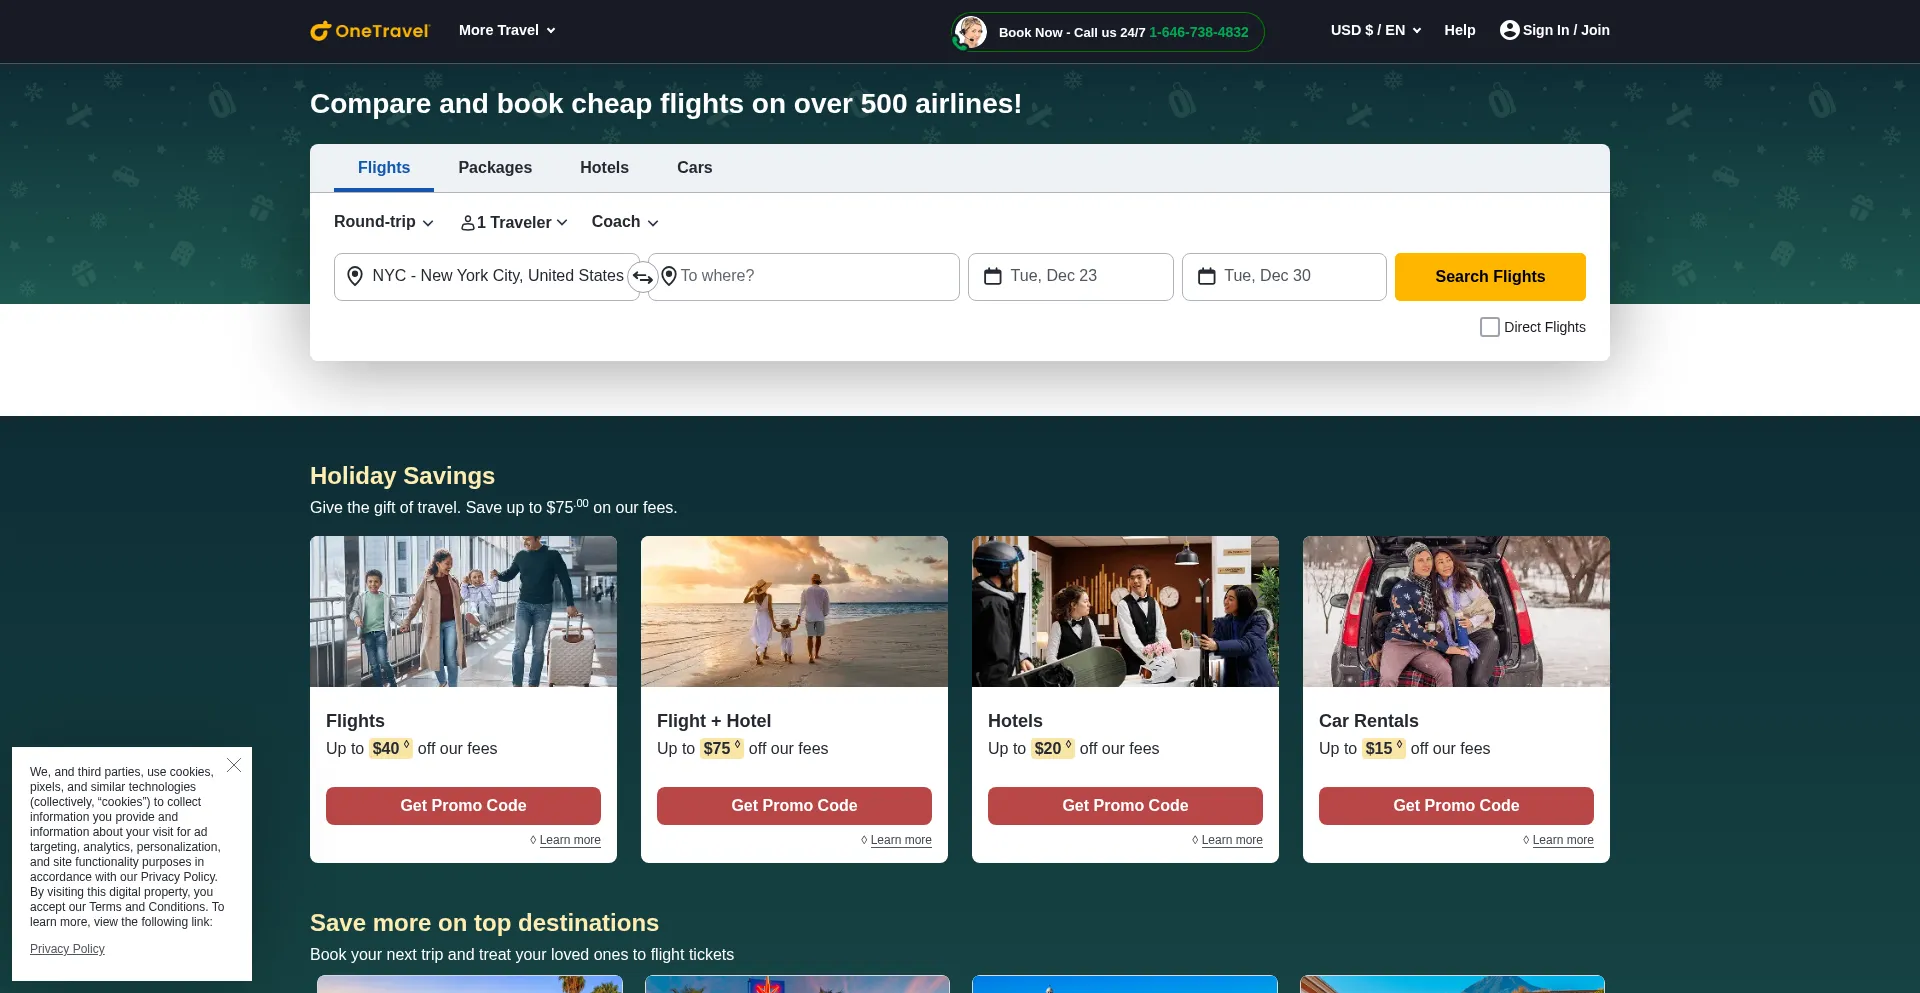Click the $15 off badge on Car Rentals

pyautogui.click(x=1384, y=748)
